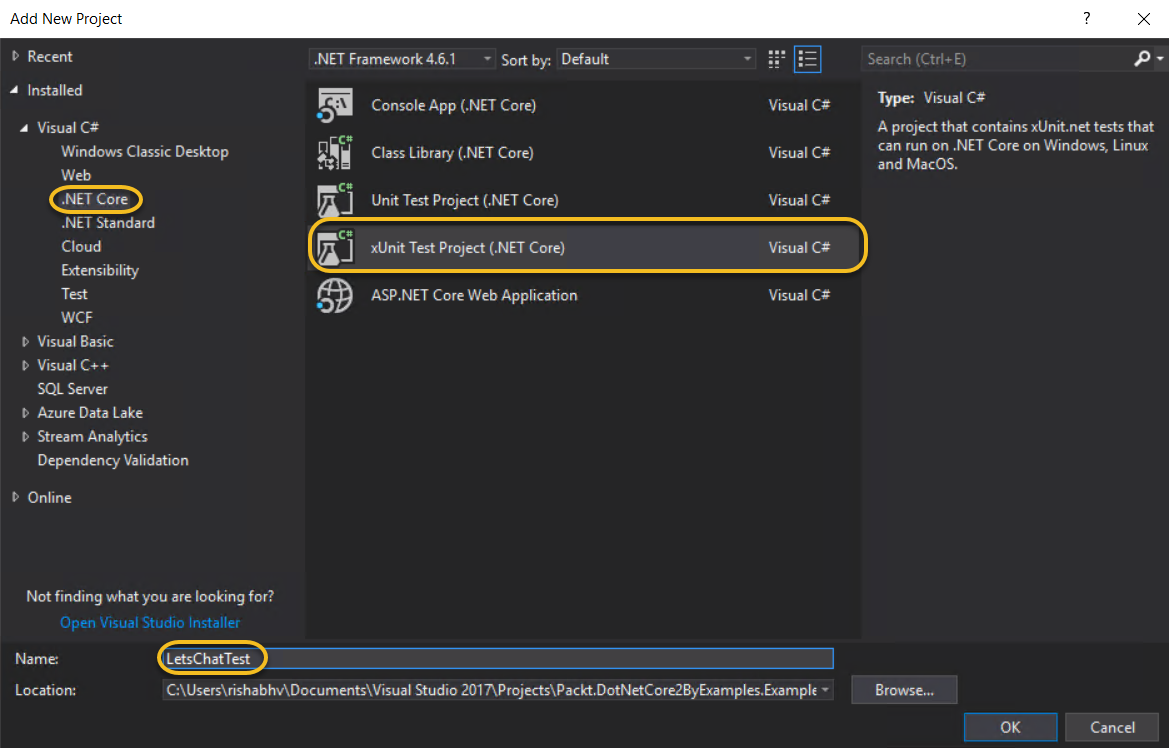The image size is (1169, 748).
Task: Expand the Online node
Action: [16, 497]
